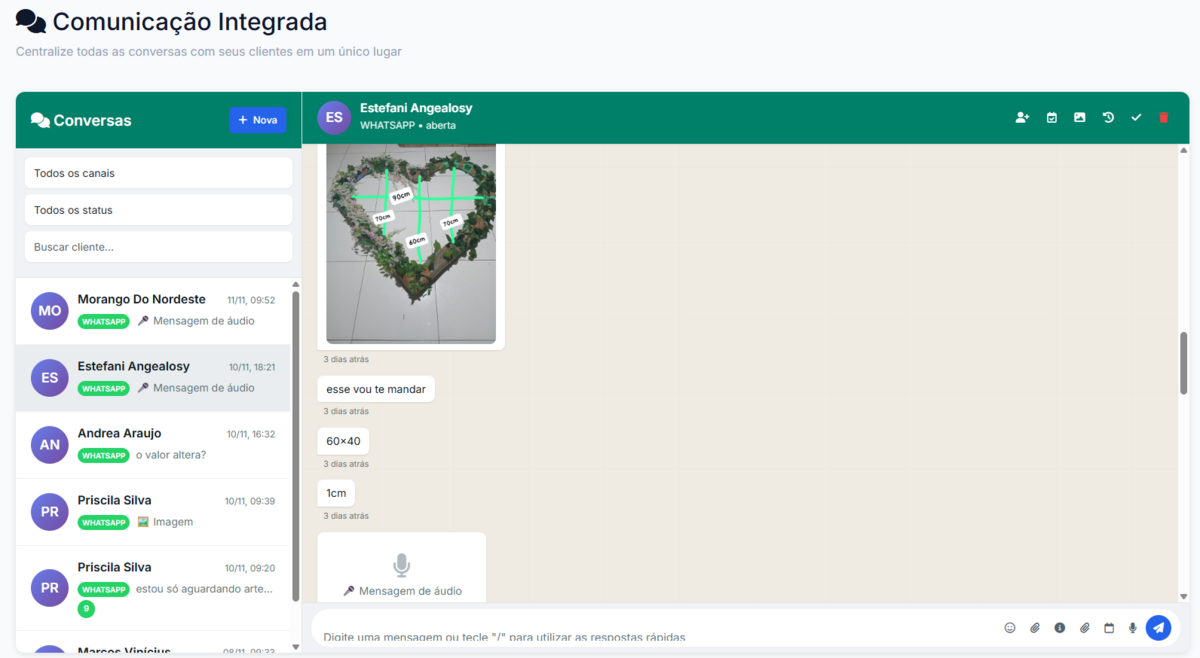This screenshot has height=658, width=1200.
Task: Click the chat area vertical scrollbar thumb
Action: [x=1184, y=364]
